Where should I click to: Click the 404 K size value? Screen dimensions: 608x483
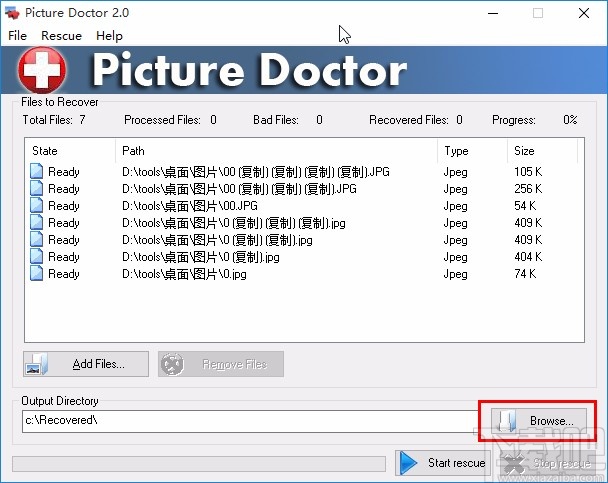tap(528, 257)
